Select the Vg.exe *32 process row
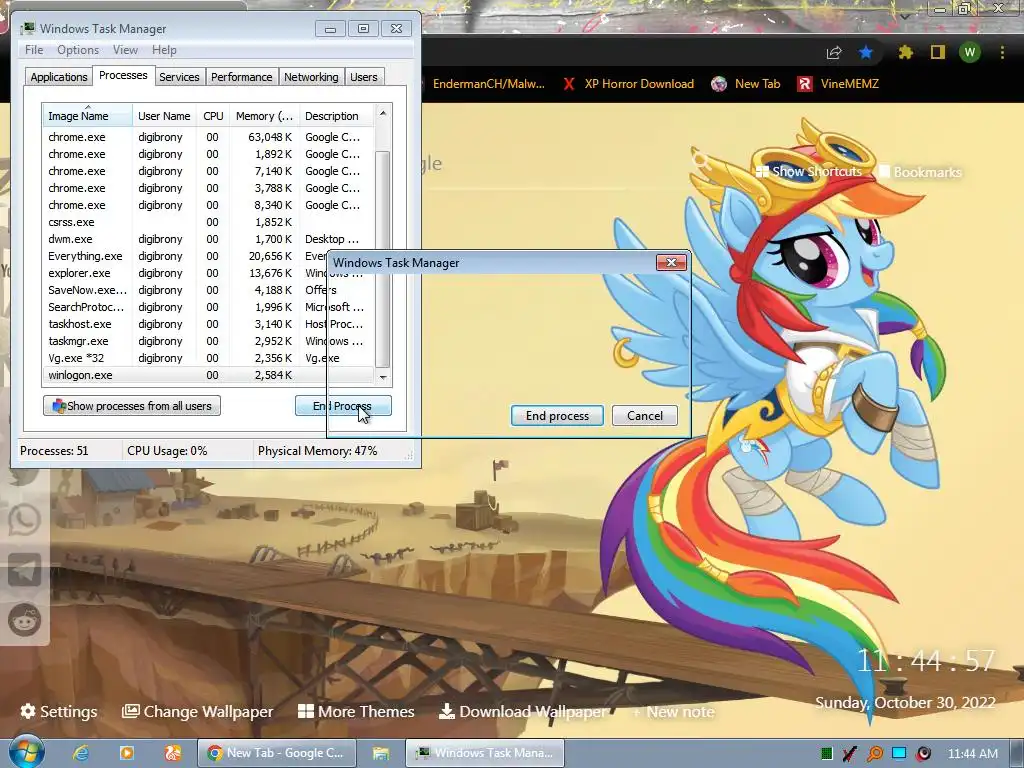Image resolution: width=1024 pixels, height=768 pixels. (x=209, y=358)
